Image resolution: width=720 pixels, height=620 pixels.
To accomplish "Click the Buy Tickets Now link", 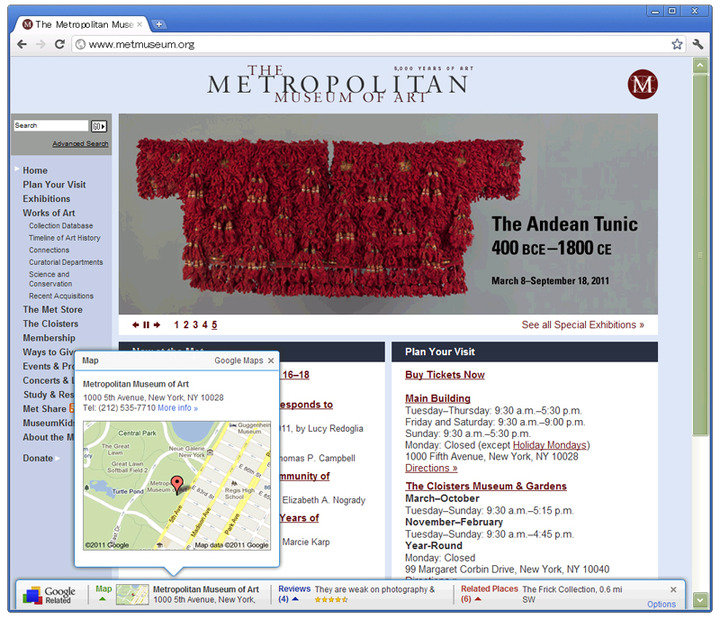I will point(444,375).
